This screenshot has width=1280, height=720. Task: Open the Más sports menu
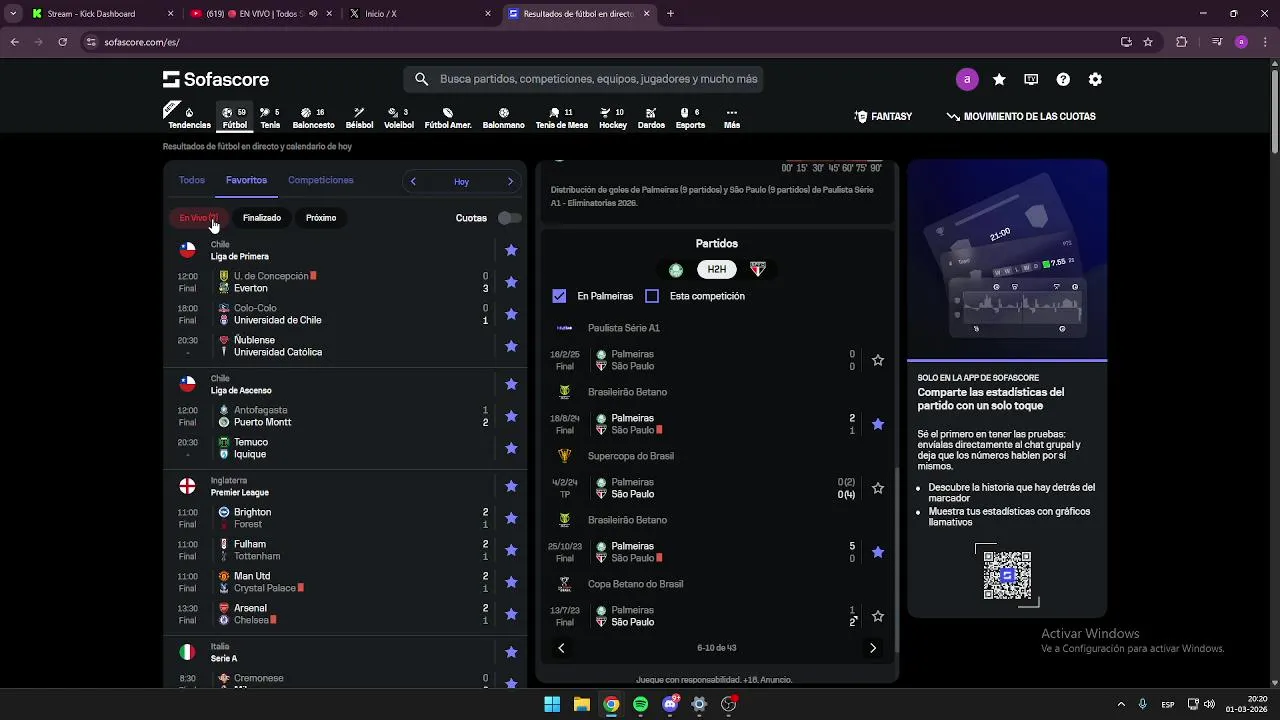click(x=732, y=118)
